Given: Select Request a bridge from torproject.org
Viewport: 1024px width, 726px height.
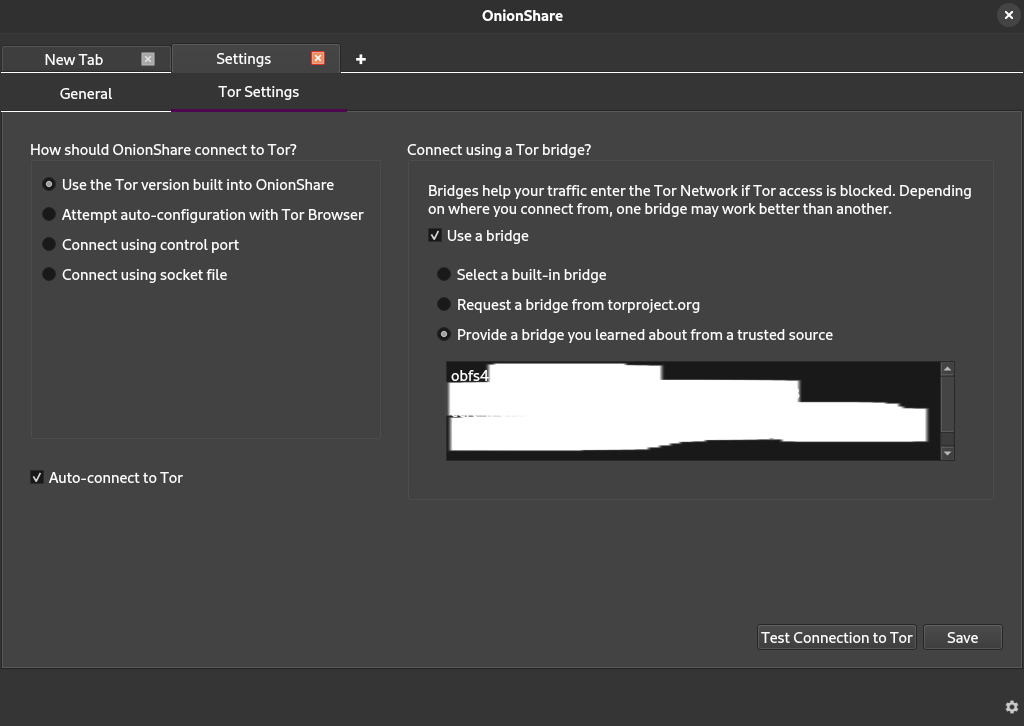Looking at the screenshot, I should (444, 305).
